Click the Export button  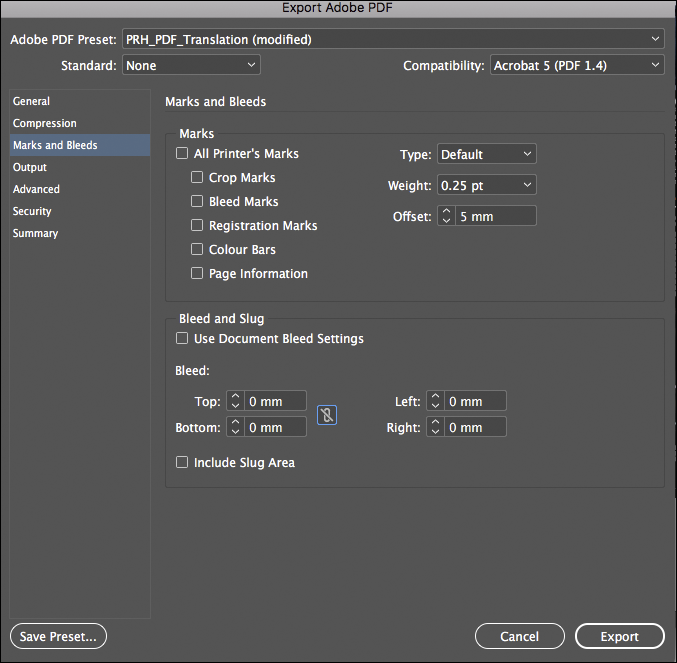(620, 636)
